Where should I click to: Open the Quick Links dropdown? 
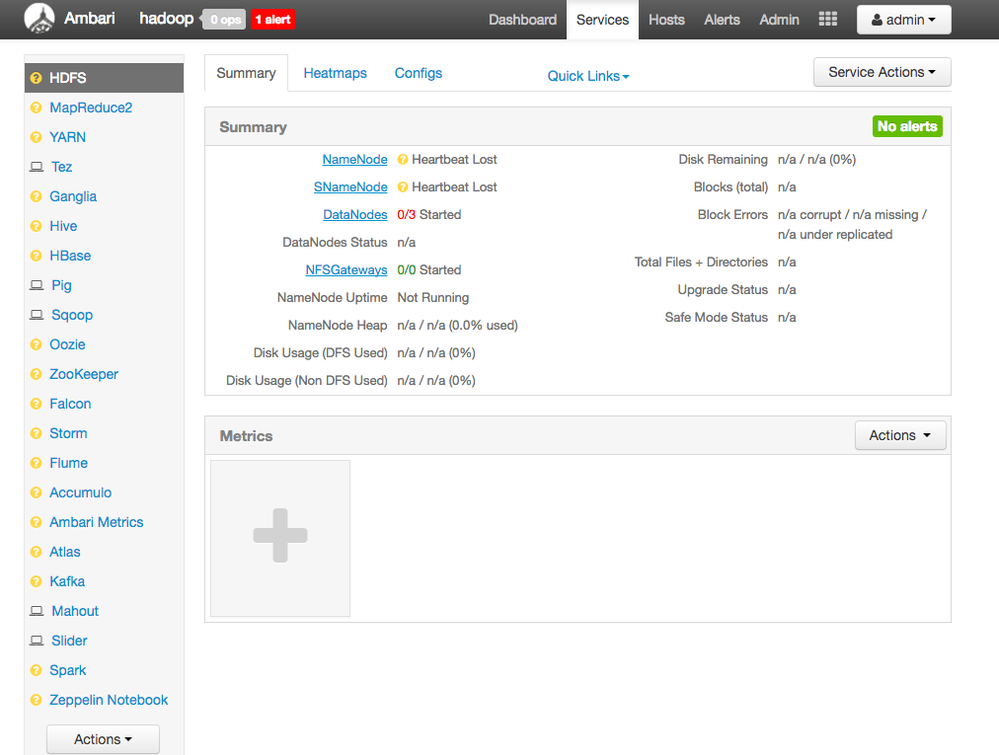(588, 76)
